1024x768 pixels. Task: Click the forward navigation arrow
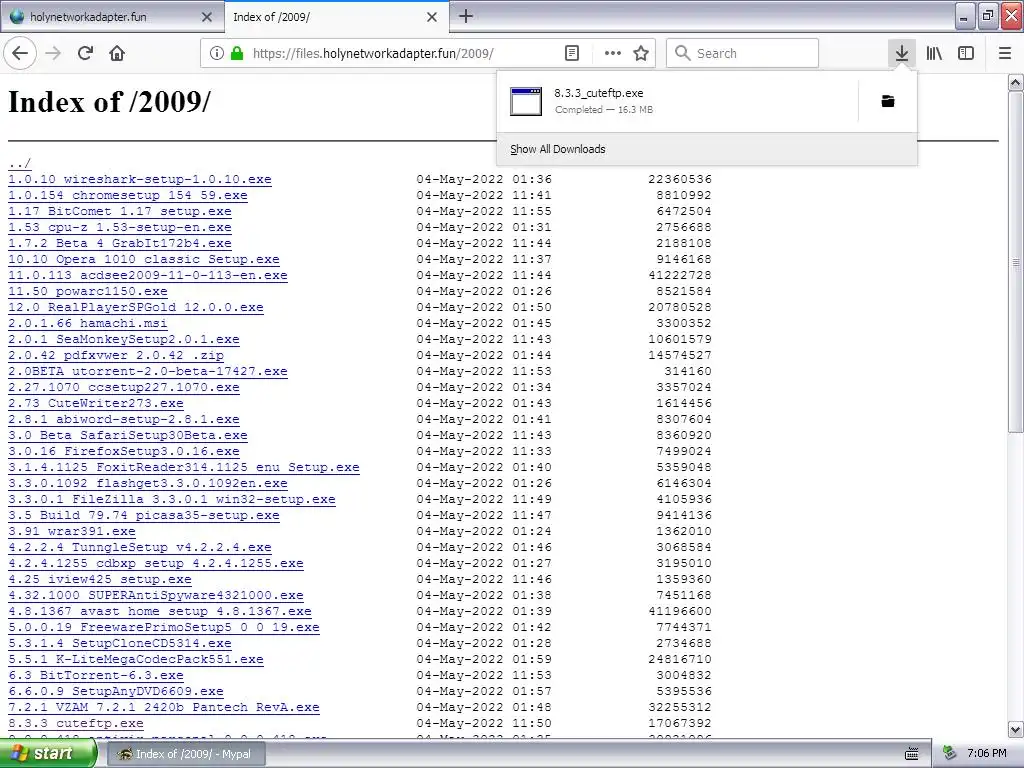click(53, 53)
